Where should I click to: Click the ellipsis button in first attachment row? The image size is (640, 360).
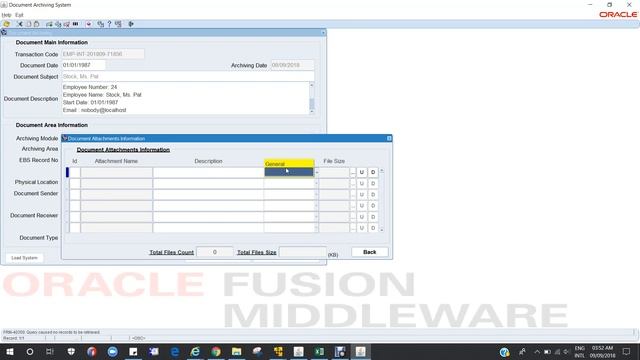[353, 172]
